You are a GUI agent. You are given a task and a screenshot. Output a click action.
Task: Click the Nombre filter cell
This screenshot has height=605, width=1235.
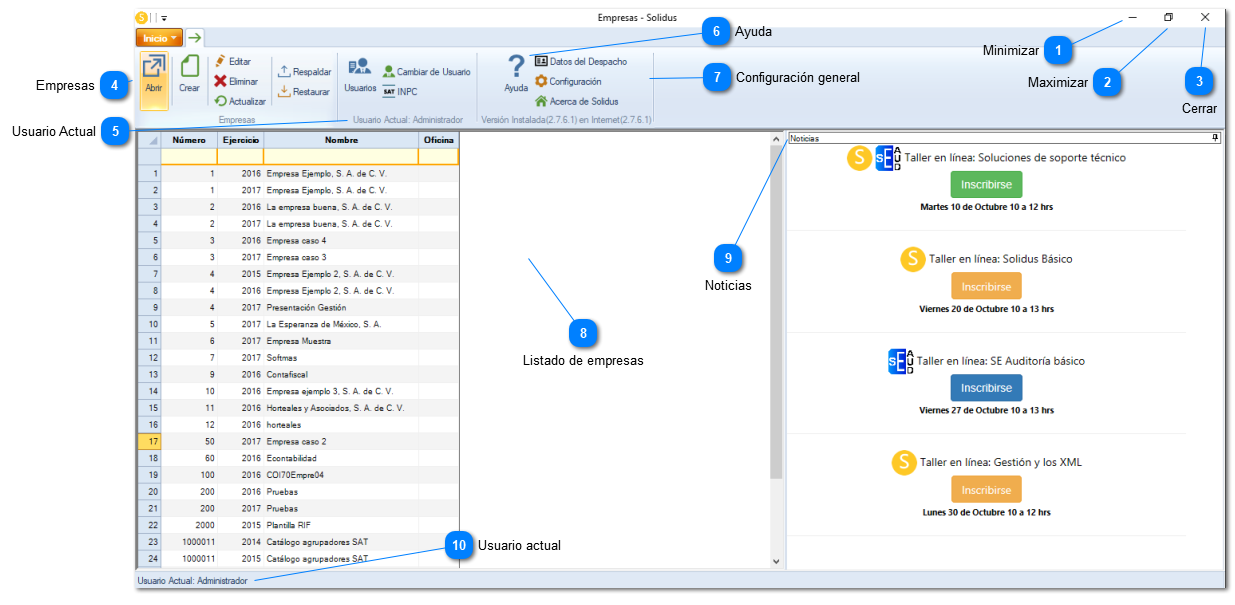(341, 157)
